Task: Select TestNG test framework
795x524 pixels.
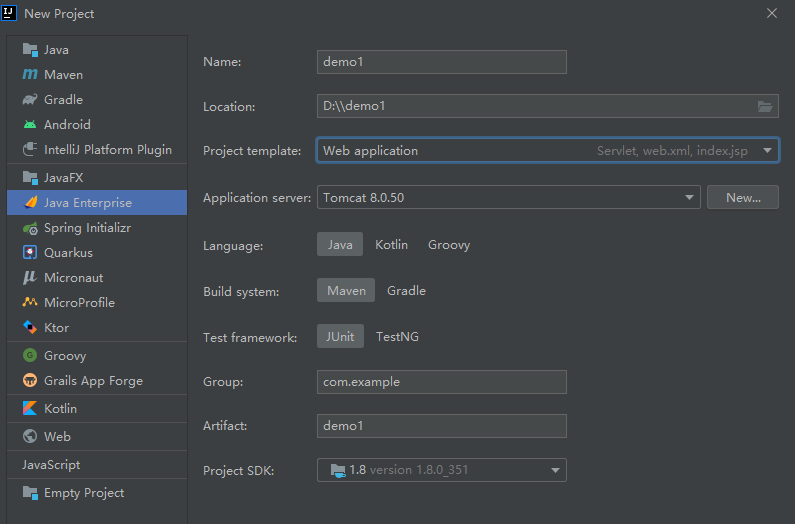Action: pos(397,336)
